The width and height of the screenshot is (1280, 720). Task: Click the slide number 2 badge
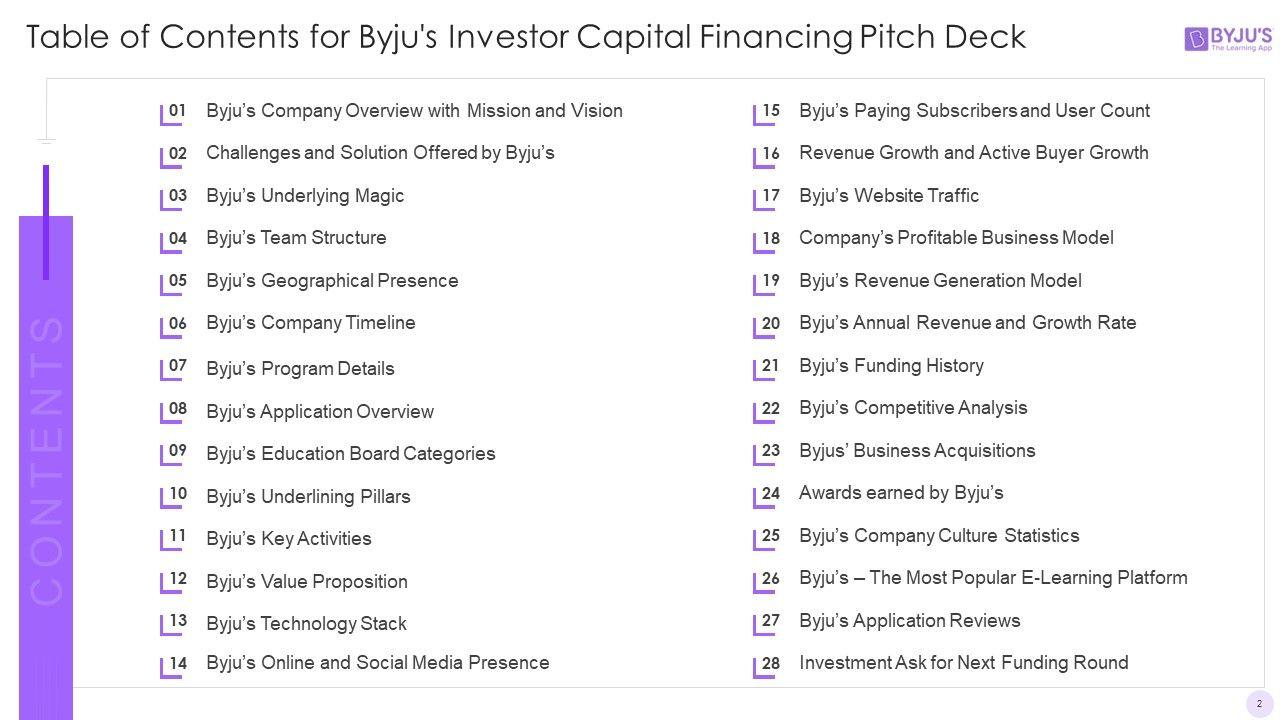tap(1259, 704)
